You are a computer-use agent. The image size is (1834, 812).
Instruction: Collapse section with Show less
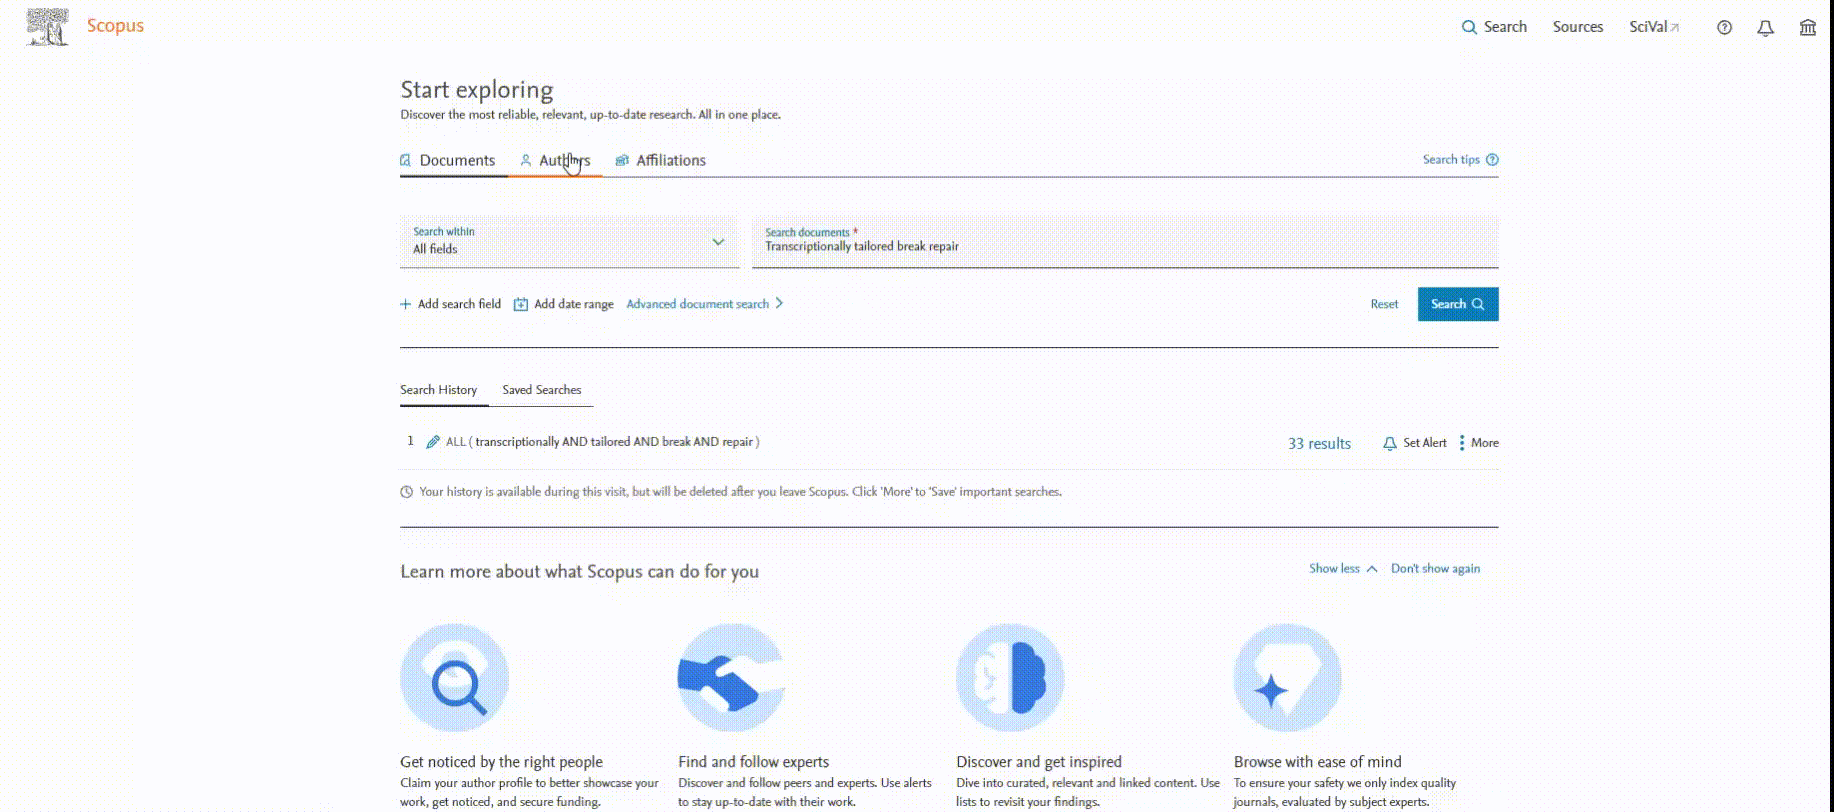pyautogui.click(x=1343, y=569)
